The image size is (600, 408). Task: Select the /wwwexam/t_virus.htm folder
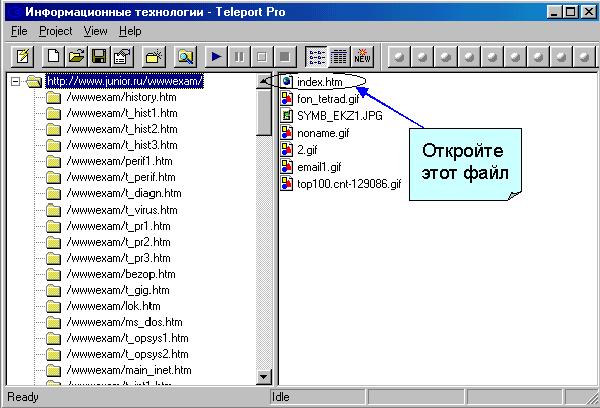point(121,210)
